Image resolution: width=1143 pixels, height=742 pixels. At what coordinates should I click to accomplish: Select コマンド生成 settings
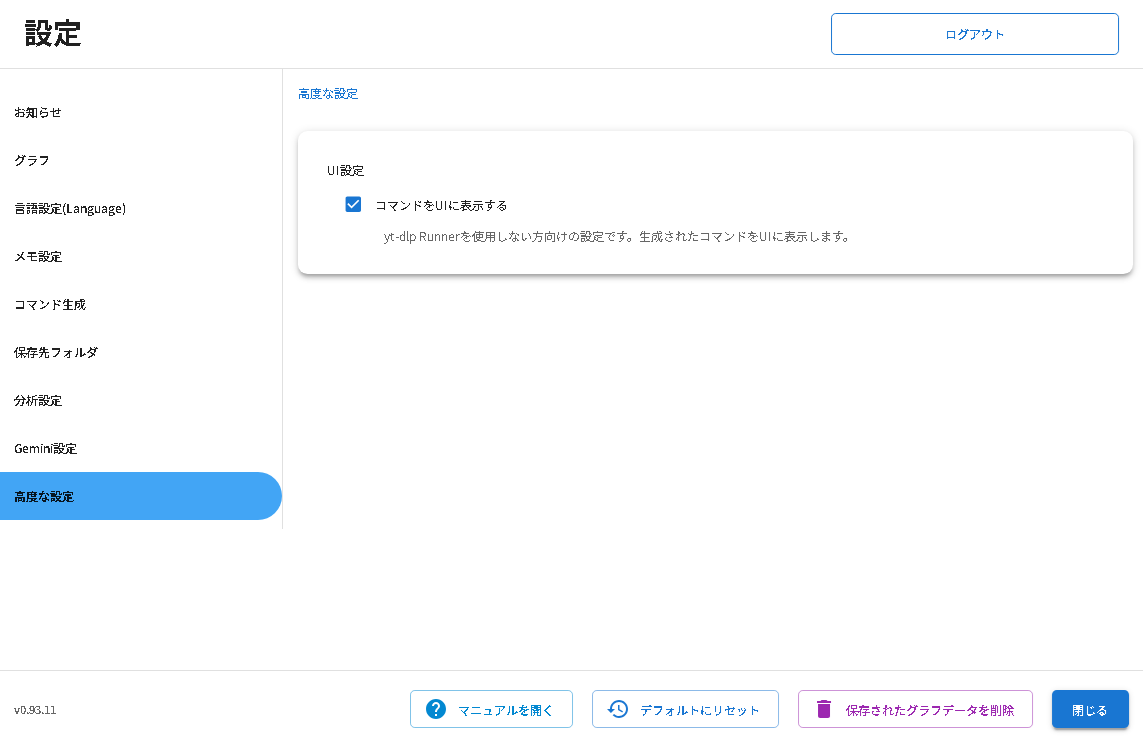(x=141, y=304)
